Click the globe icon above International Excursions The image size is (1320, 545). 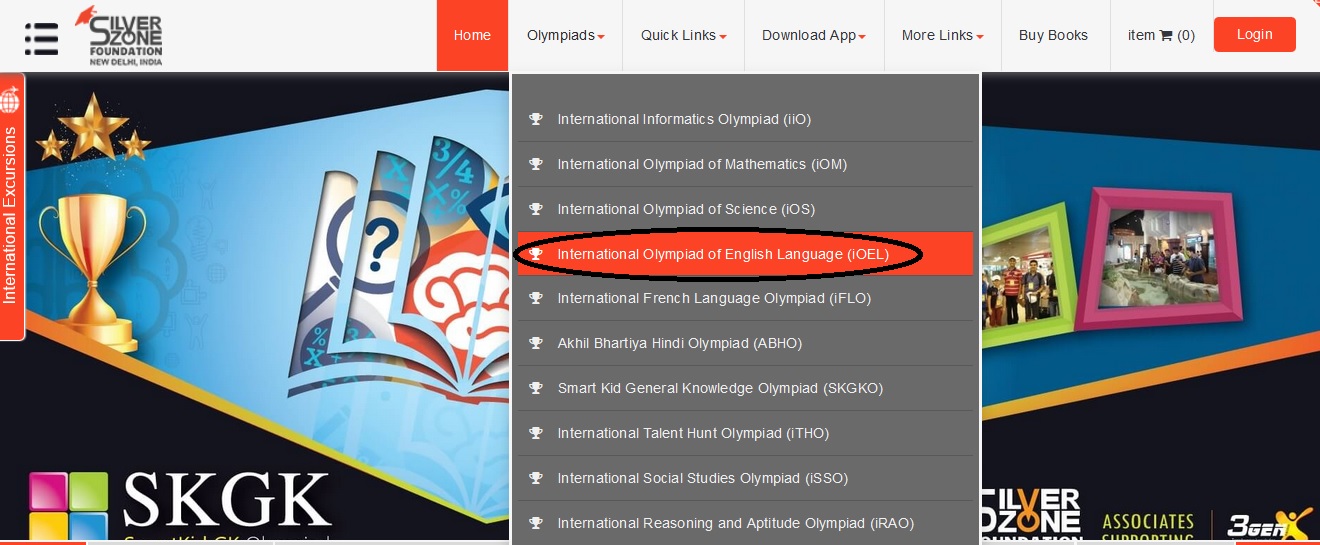(x=11, y=100)
